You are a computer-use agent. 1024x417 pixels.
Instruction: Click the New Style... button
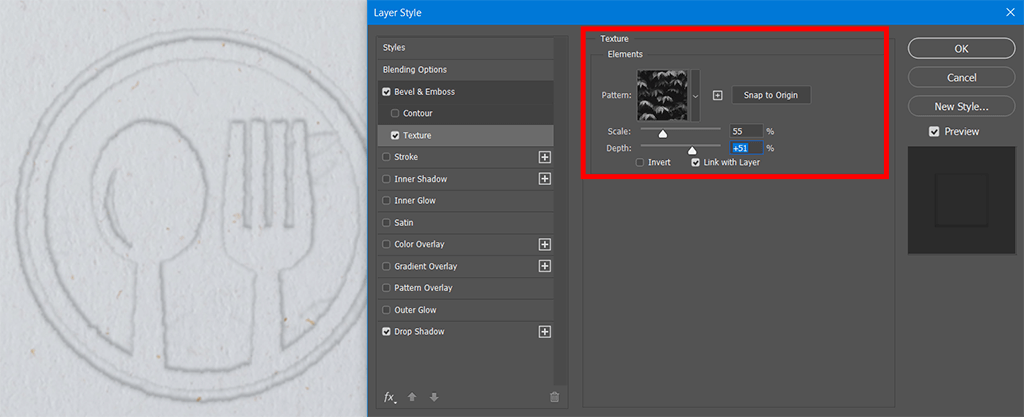(x=961, y=106)
